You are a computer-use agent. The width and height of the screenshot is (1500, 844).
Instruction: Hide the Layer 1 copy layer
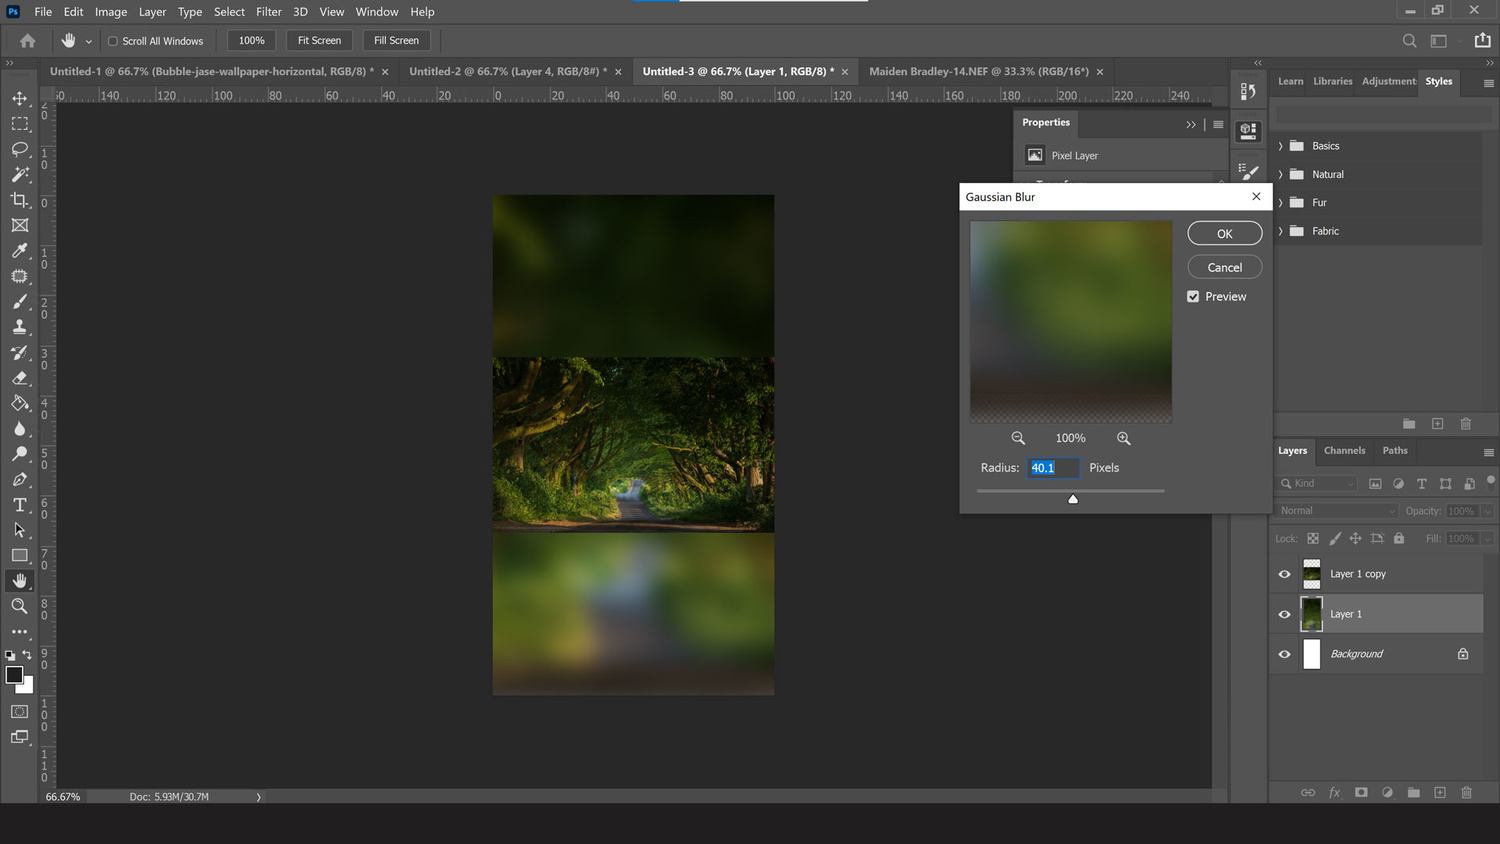coord(1284,574)
